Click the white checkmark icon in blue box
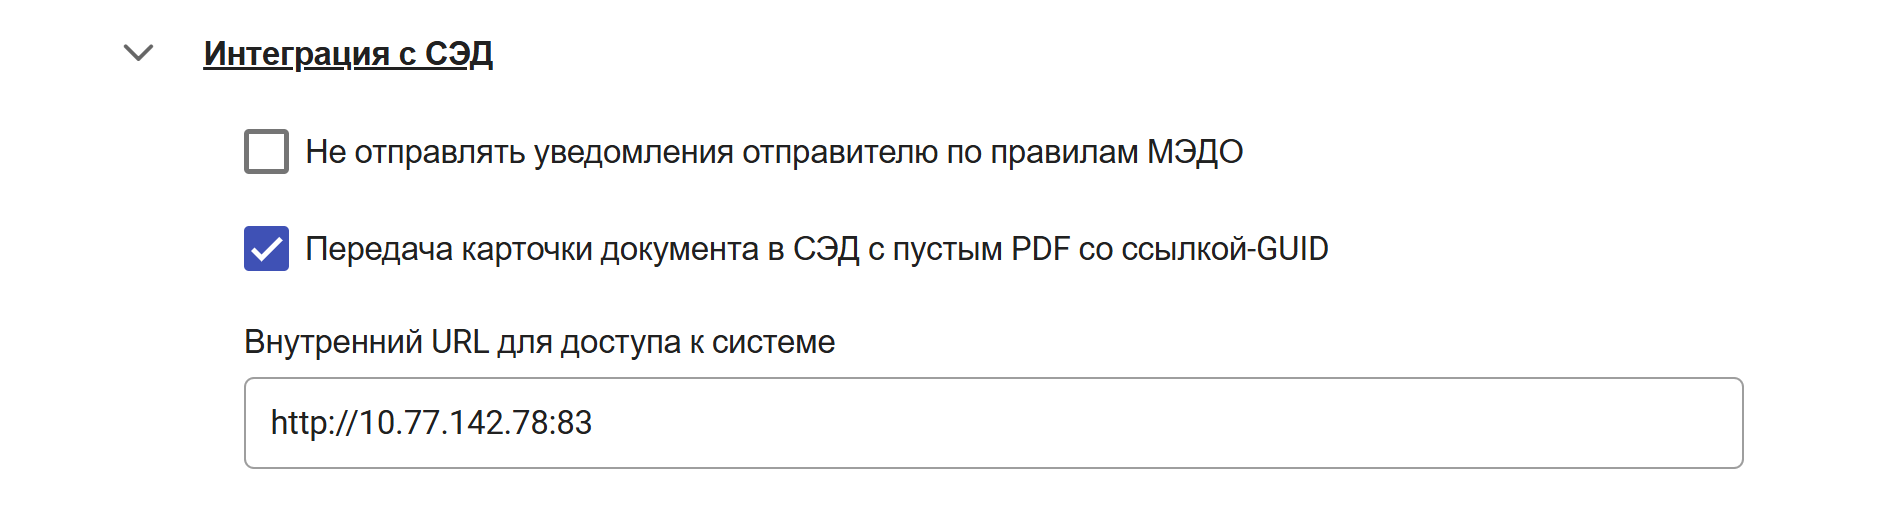 [x=266, y=249]
